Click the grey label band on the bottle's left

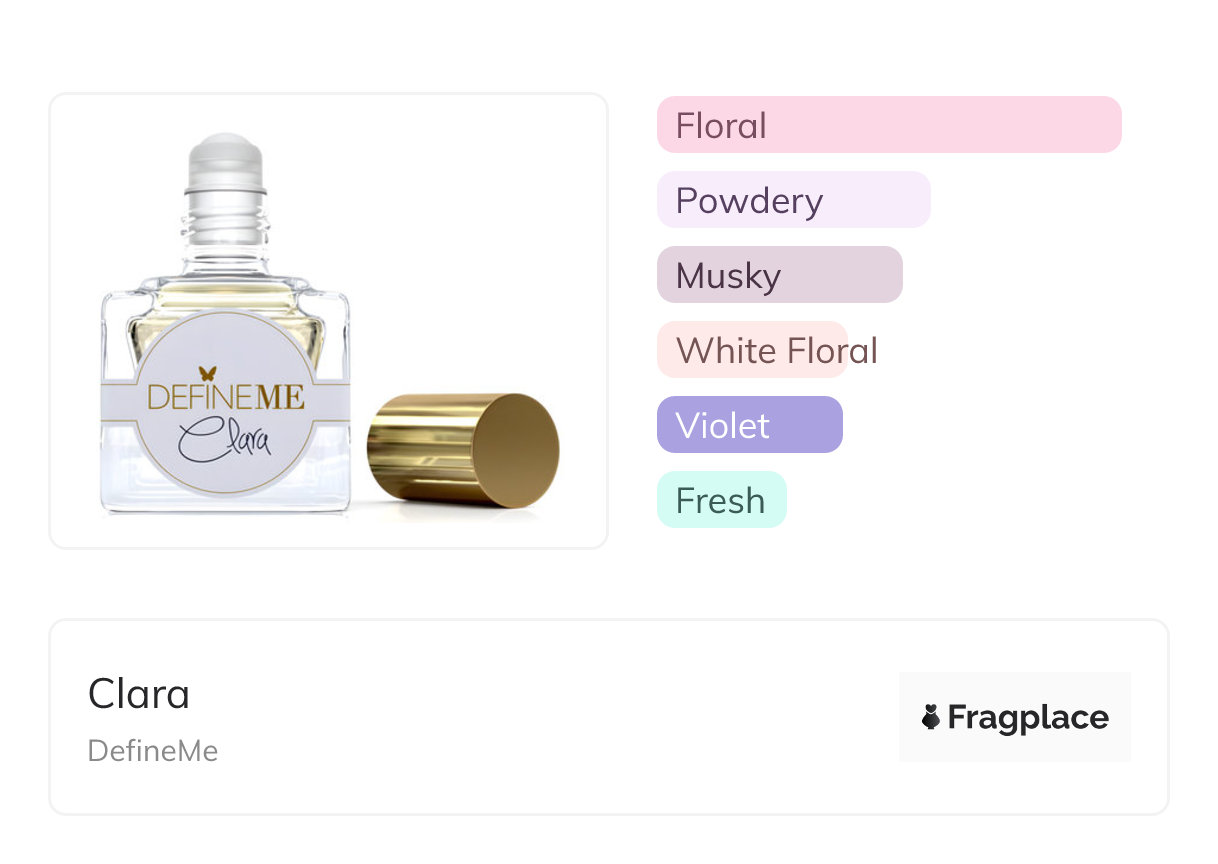[x=118, y=410]
